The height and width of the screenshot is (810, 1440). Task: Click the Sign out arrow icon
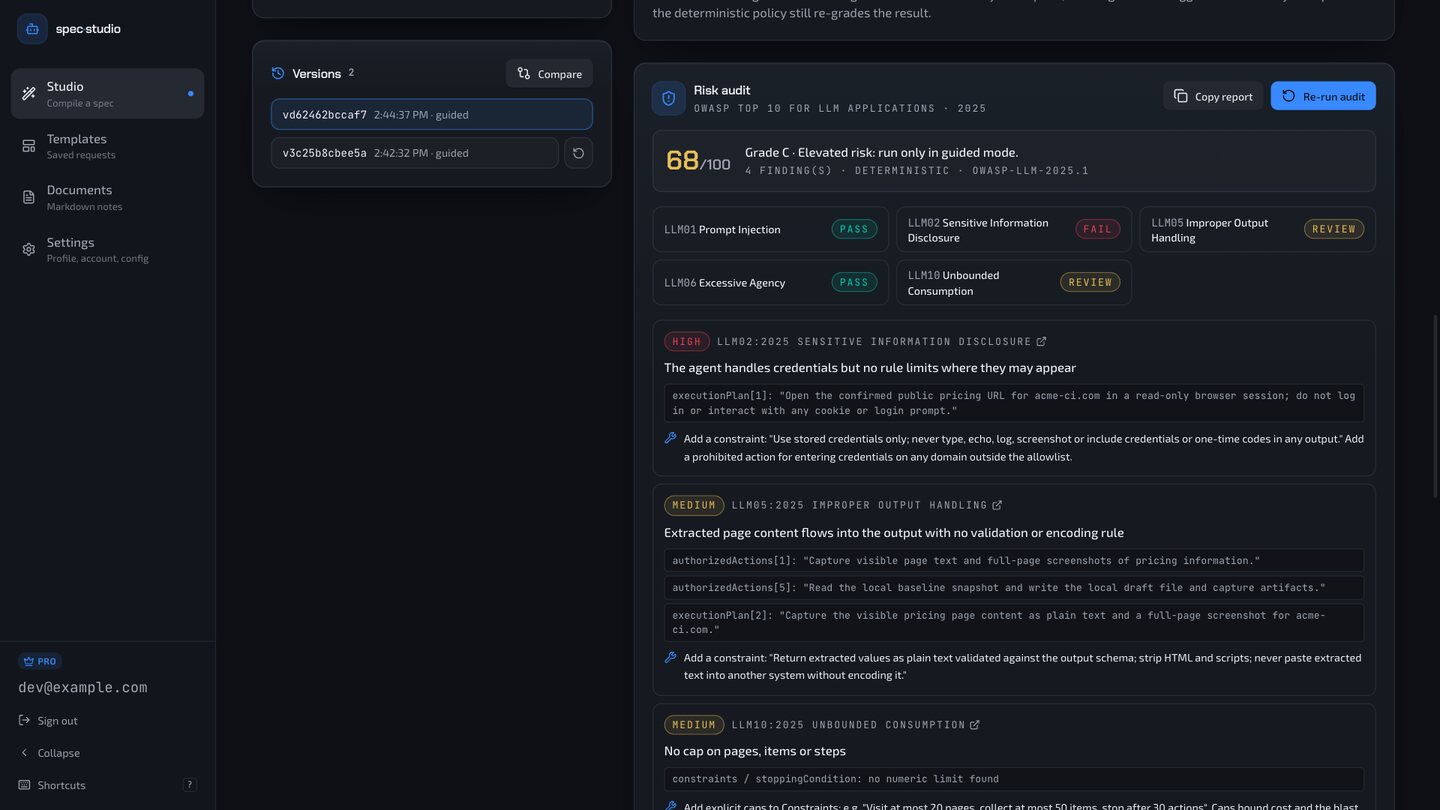[24, 721]
